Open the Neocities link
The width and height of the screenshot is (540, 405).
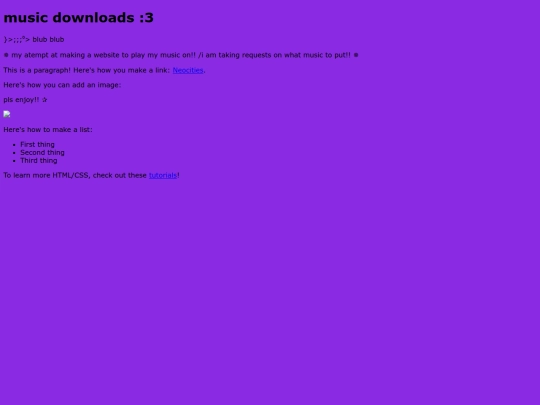188,70
